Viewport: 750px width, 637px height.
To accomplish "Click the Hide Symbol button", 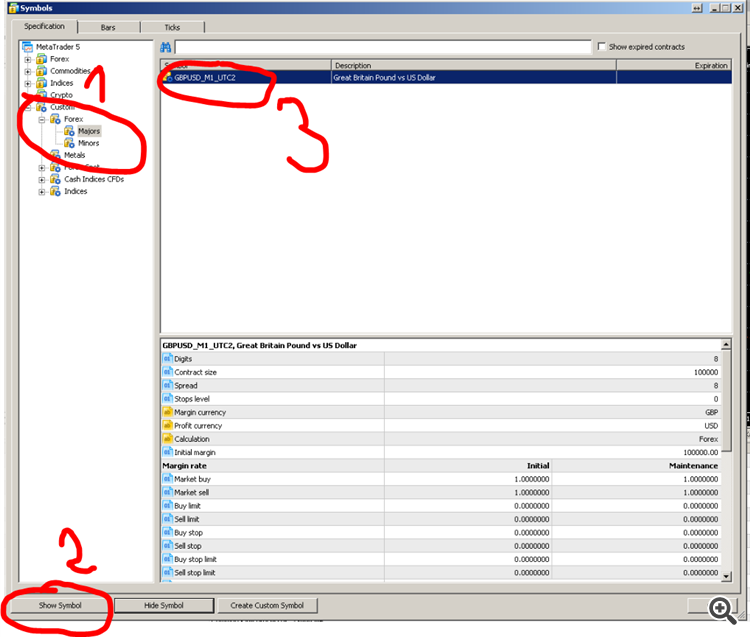I will [164, 605].
